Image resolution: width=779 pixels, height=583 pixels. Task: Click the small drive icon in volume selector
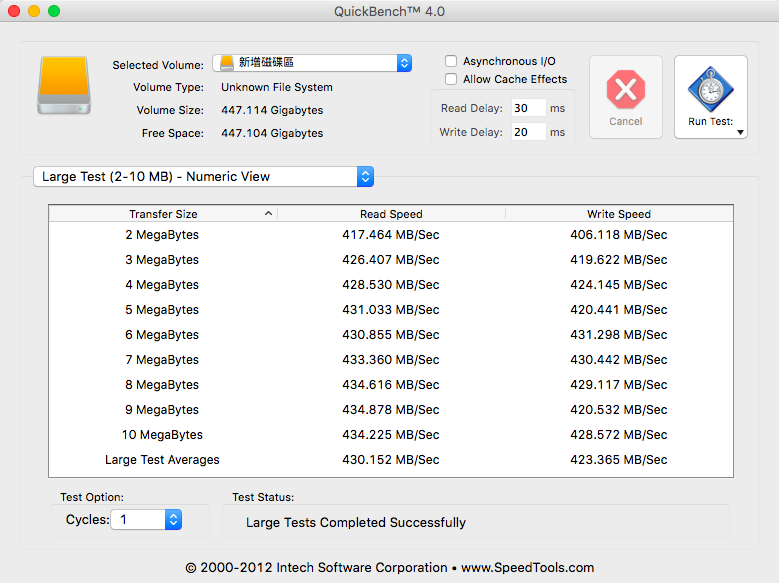[227, 63]
